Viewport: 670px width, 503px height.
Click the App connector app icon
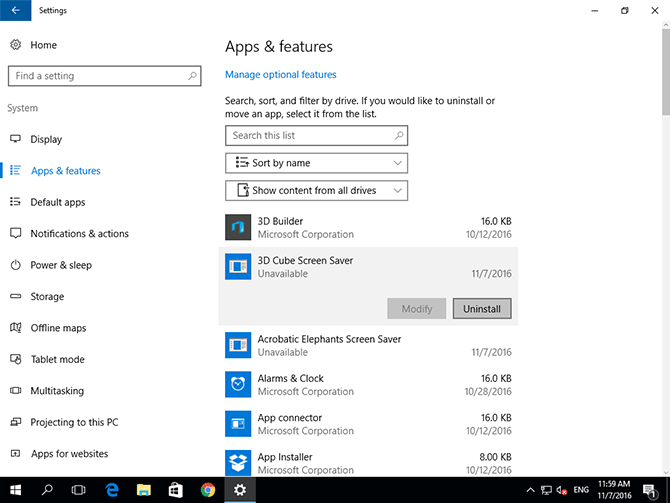[238, 424]
